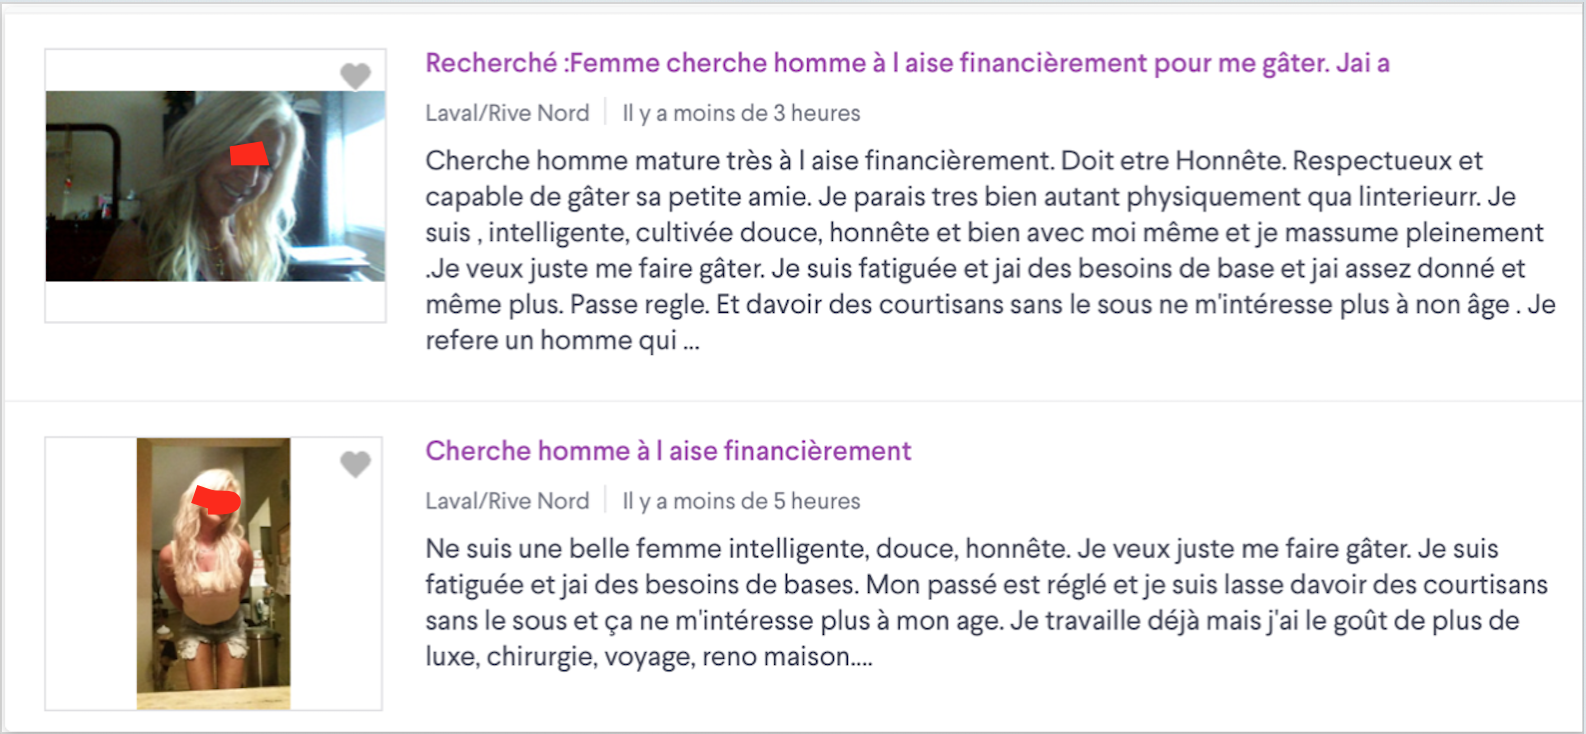Open description starting 'Ne suis une belle femme'
This screenshot has height=734, width=1586.
pyautogui.click(x=986, y=602)
